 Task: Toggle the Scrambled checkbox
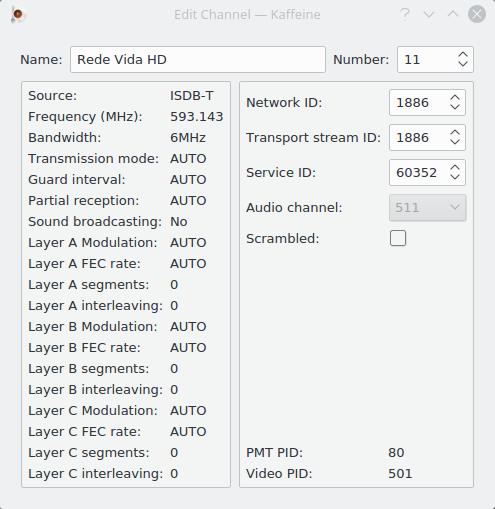tap(398, 238)
